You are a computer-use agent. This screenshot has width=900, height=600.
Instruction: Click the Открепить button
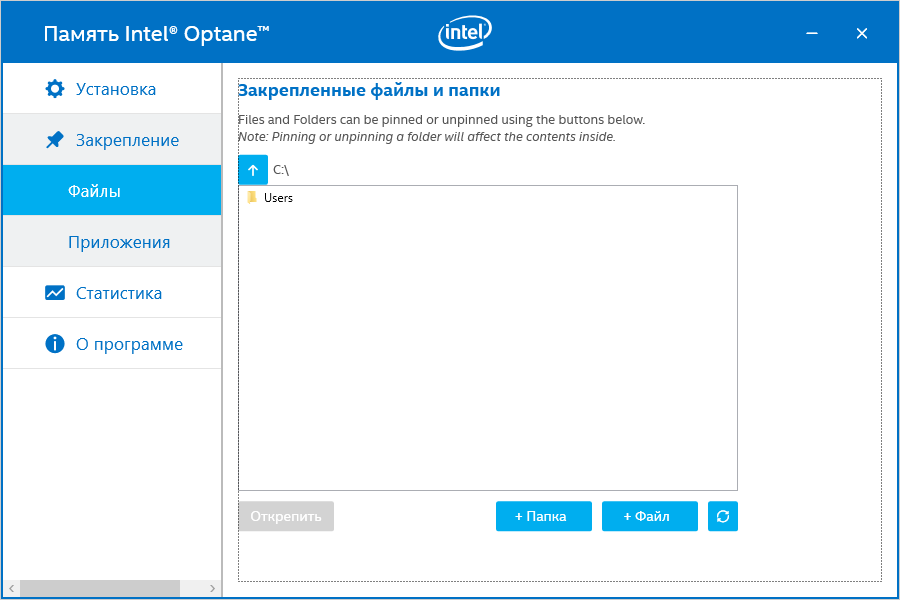click(x=286, y=516)
